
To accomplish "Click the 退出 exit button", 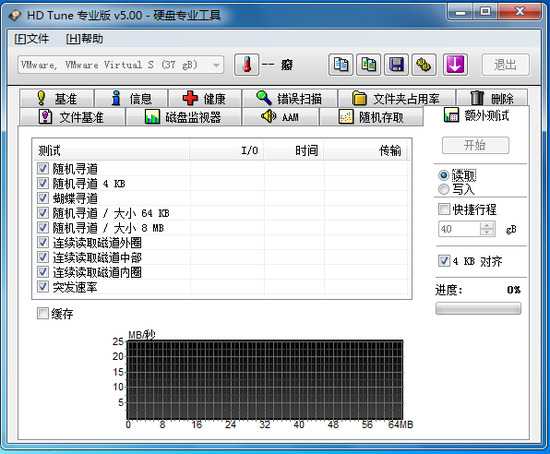I will [505, 65].
